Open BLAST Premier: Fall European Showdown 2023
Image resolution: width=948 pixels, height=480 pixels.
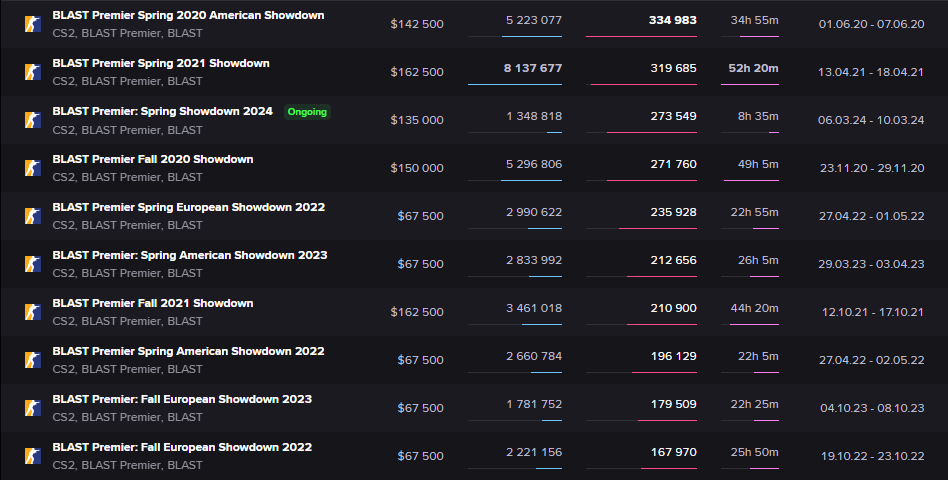[x=182, y=399]
